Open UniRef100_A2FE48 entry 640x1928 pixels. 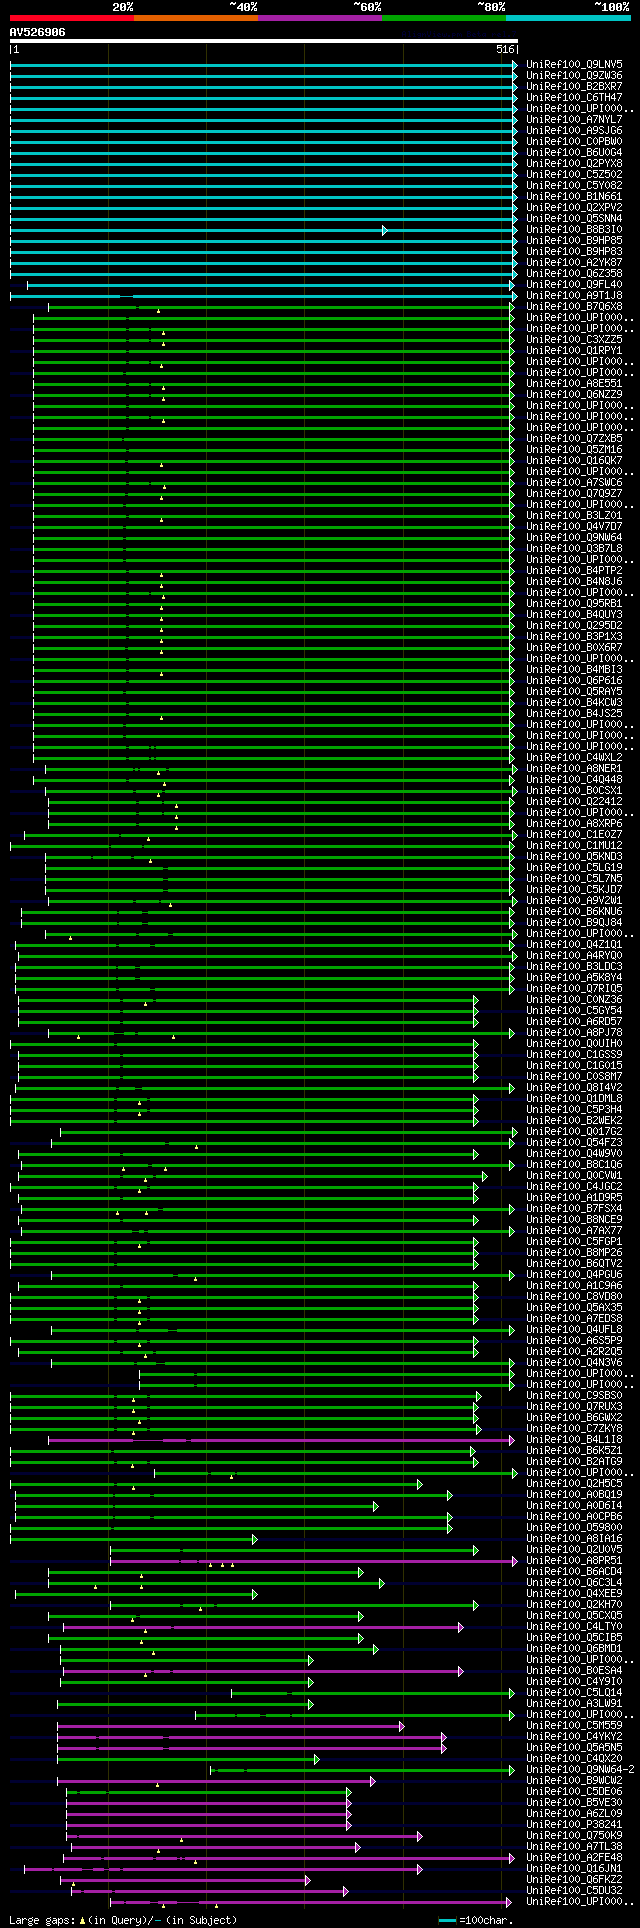(573, 1857)
